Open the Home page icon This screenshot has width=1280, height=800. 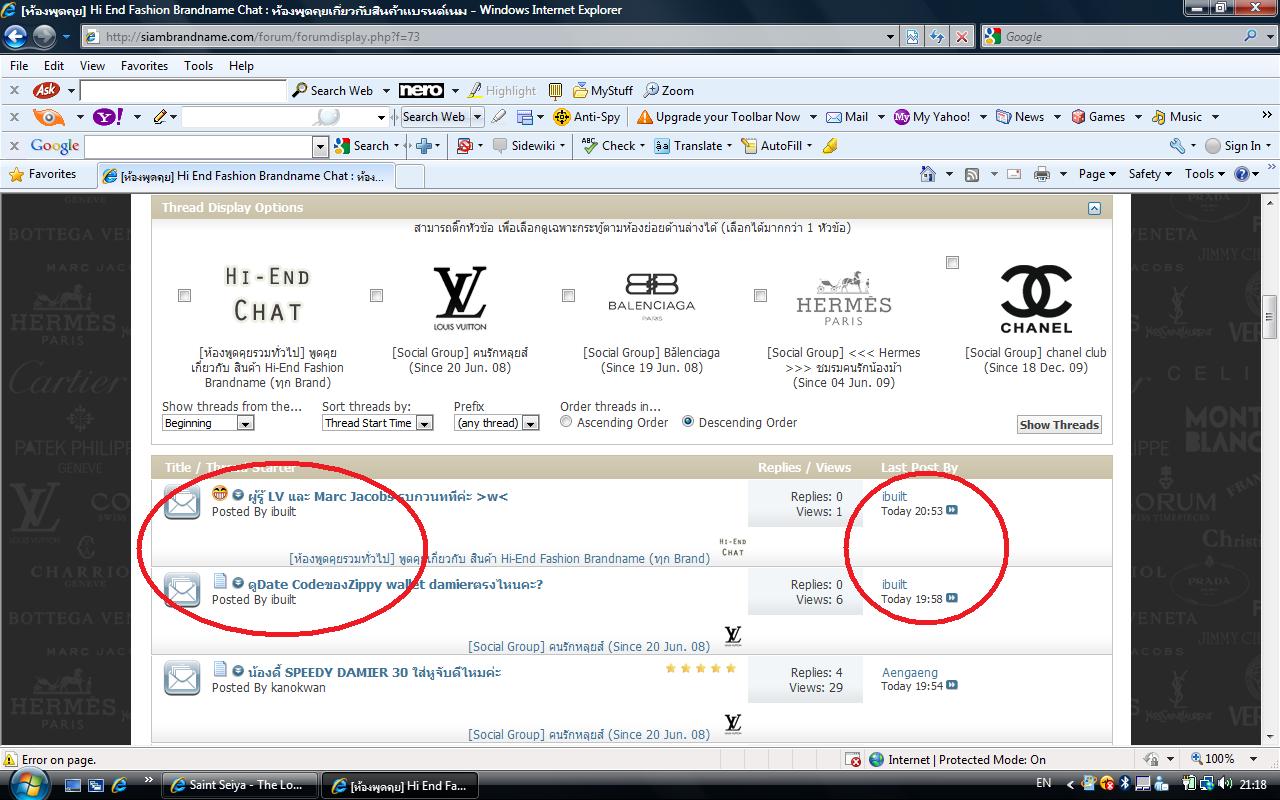(x=928, y=174)
